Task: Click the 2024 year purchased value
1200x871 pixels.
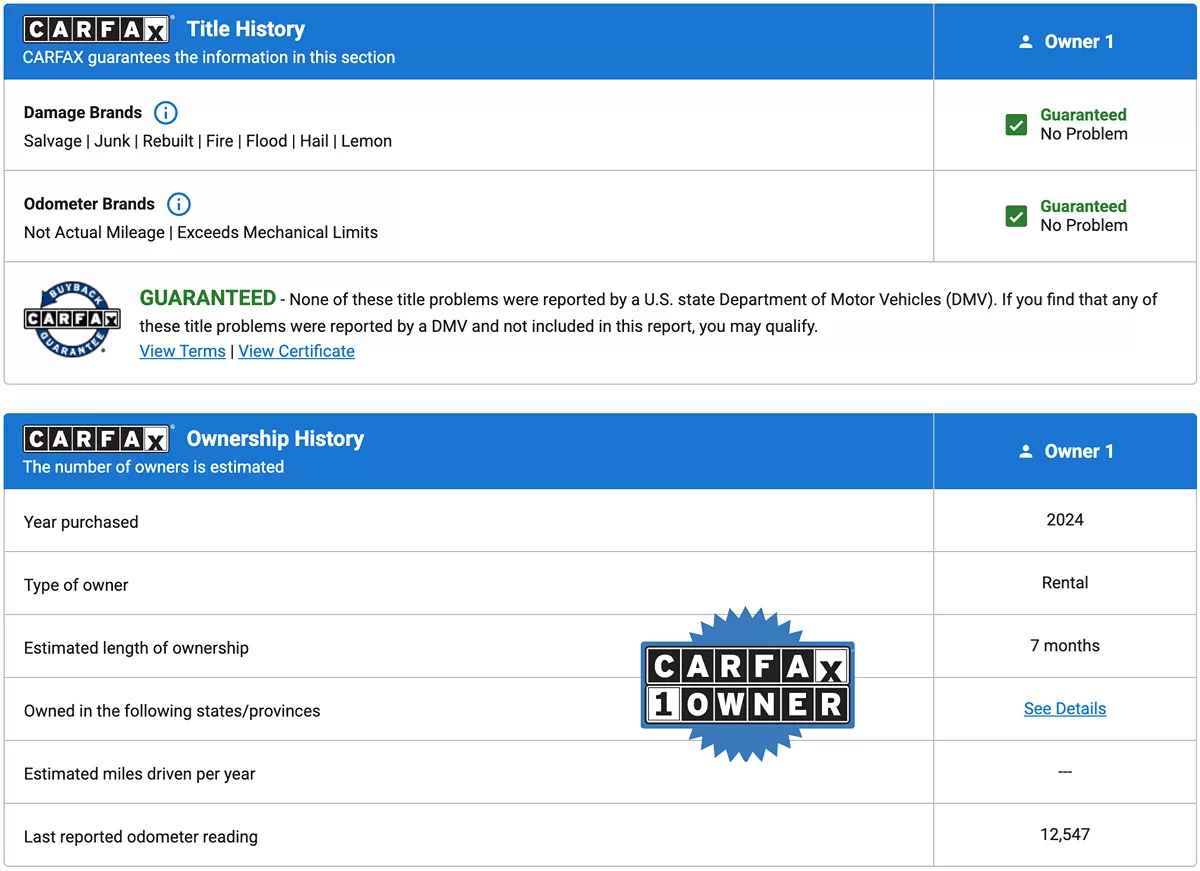Action: click(x=1064, y=520)
